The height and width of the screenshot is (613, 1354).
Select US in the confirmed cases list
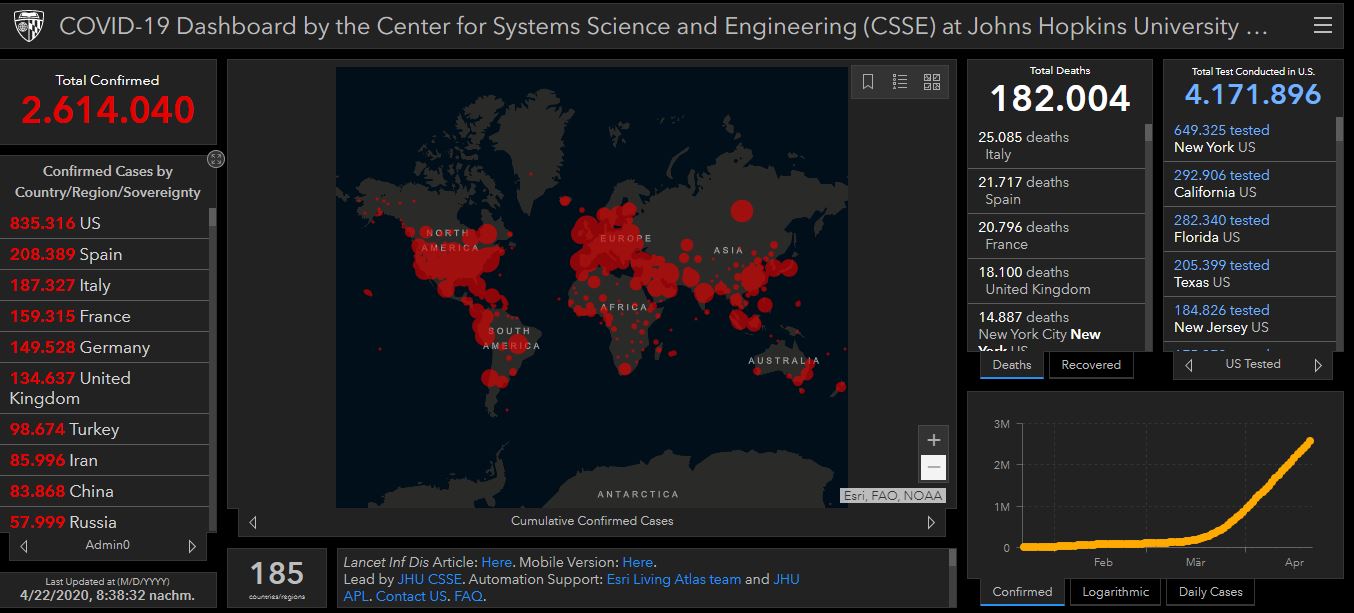coord(90,223)
